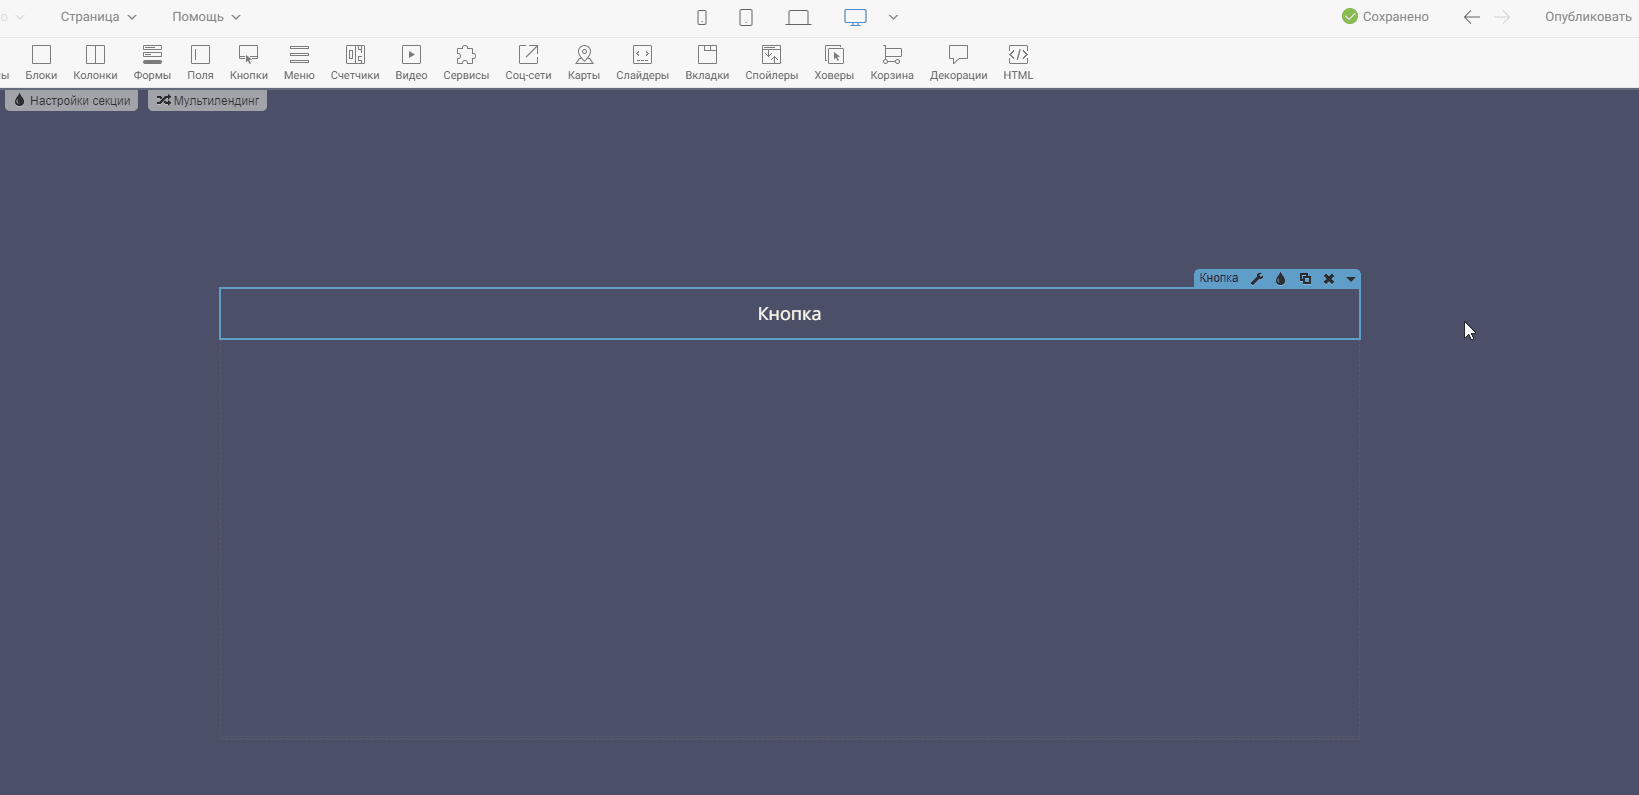
Task: Expand the Кнопка widget dropdown arrow
Action: [1351, 279]
